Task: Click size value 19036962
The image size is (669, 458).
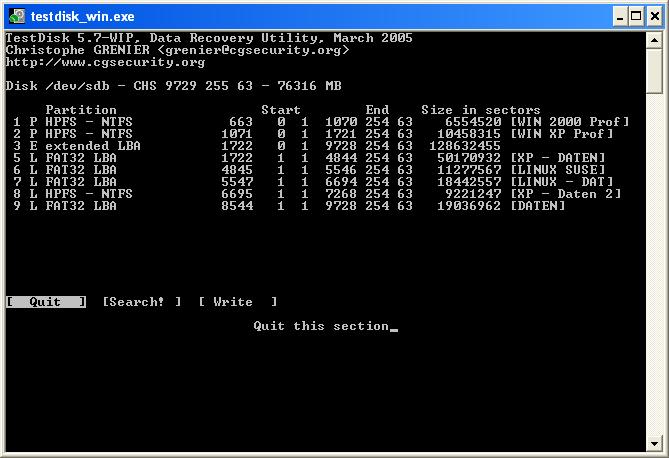Action: point(469,206)
